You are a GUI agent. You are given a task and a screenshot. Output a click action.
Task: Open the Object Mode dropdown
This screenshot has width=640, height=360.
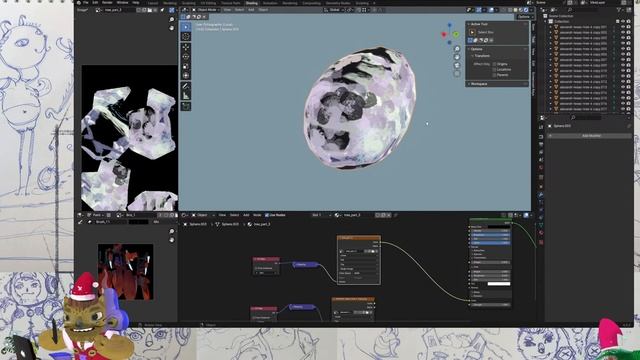pyautogui.click(x=206, y=10)
